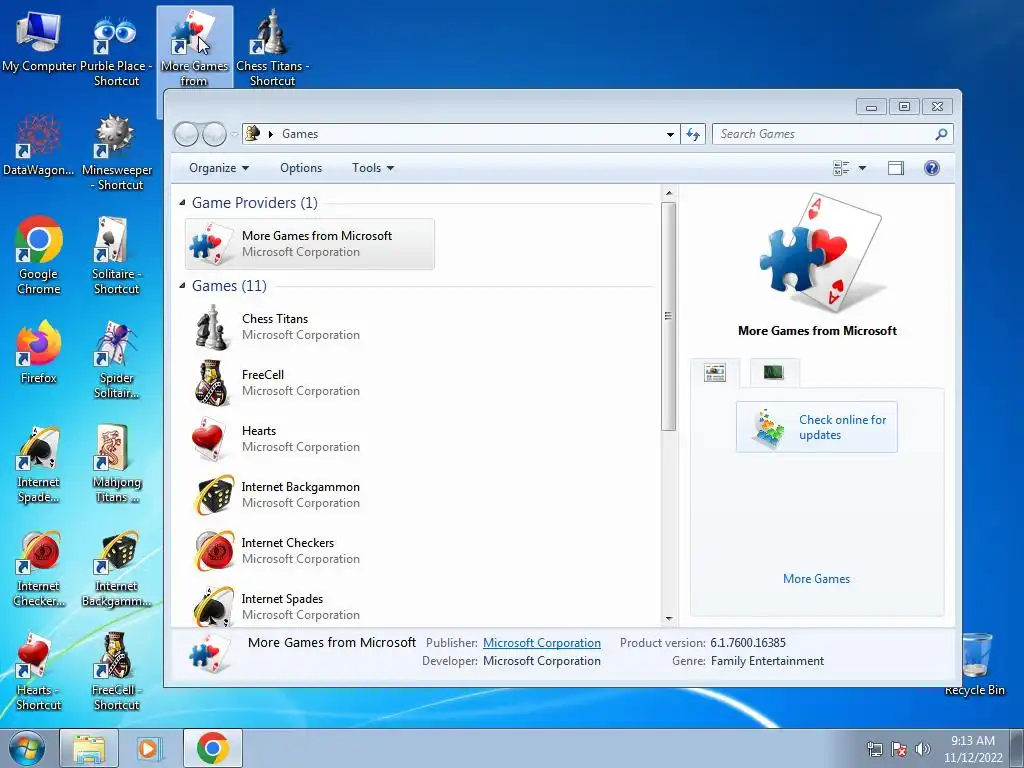Open the Tools dropdown menu
Image resolution: width=1024 pixels, height=768 pixels.
[x=373, y=168]
